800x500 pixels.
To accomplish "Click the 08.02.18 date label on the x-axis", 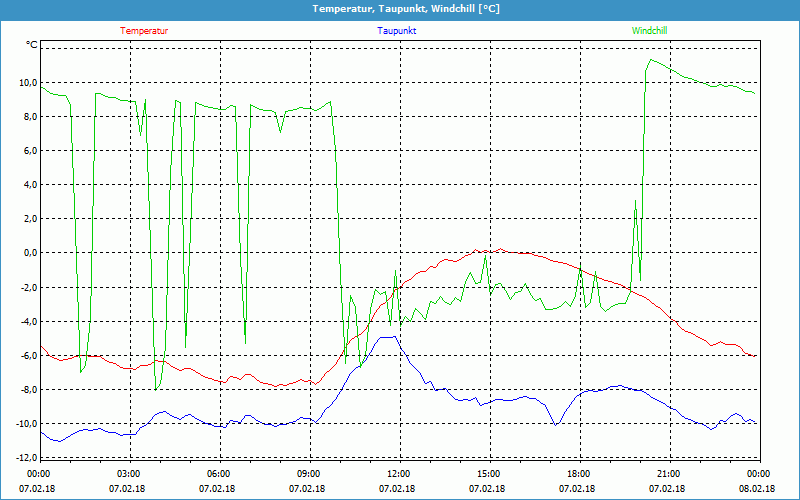I will click(x=757, y=489).
